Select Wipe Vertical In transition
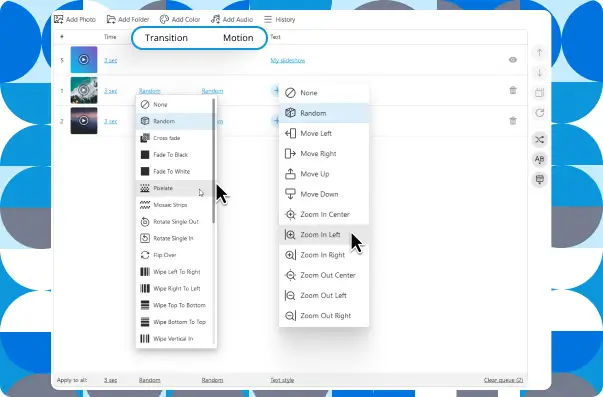This screenshot has height=397, width=603. (x=174, y=339)
